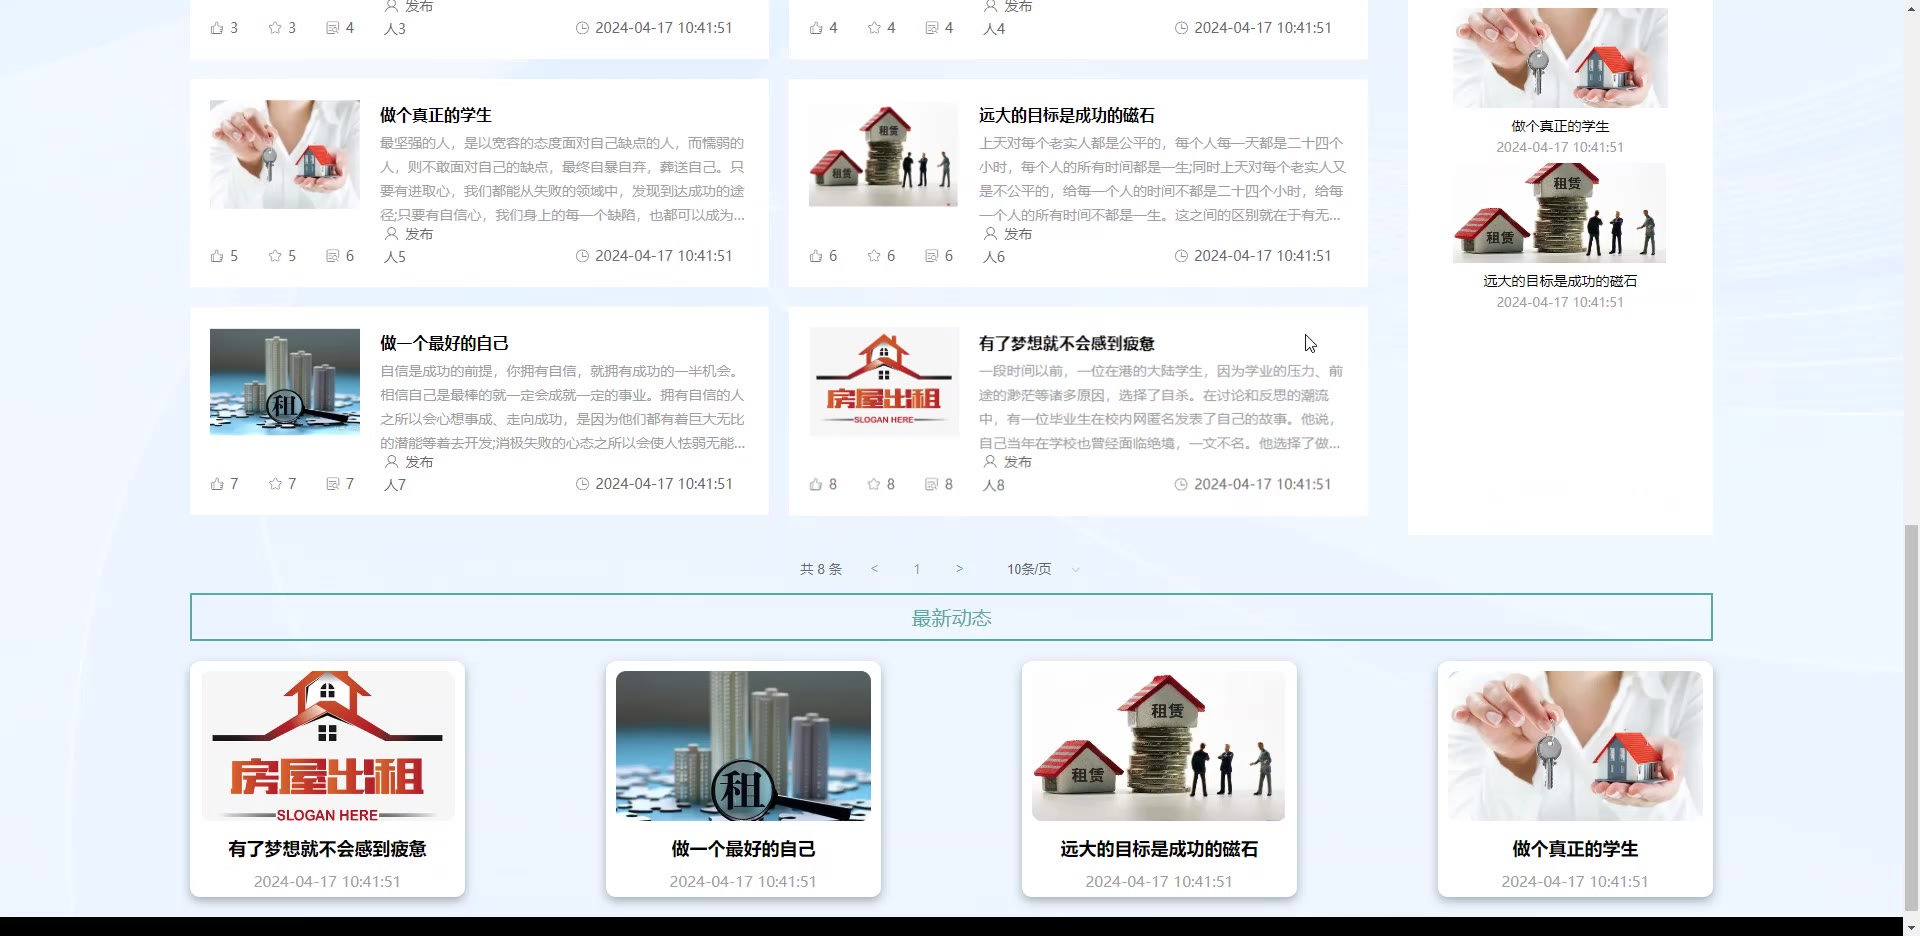This screenshot has width=1920, height=936.
Task: Click the coin-stack thumbnail in the list
Action: coord(884,154)
